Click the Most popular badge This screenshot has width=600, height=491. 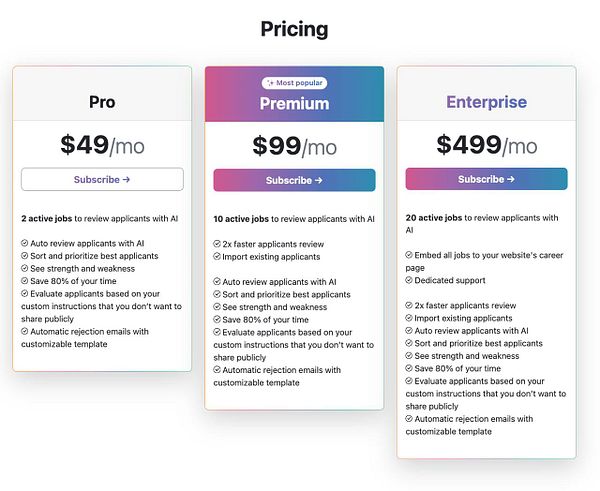point(294,83)
